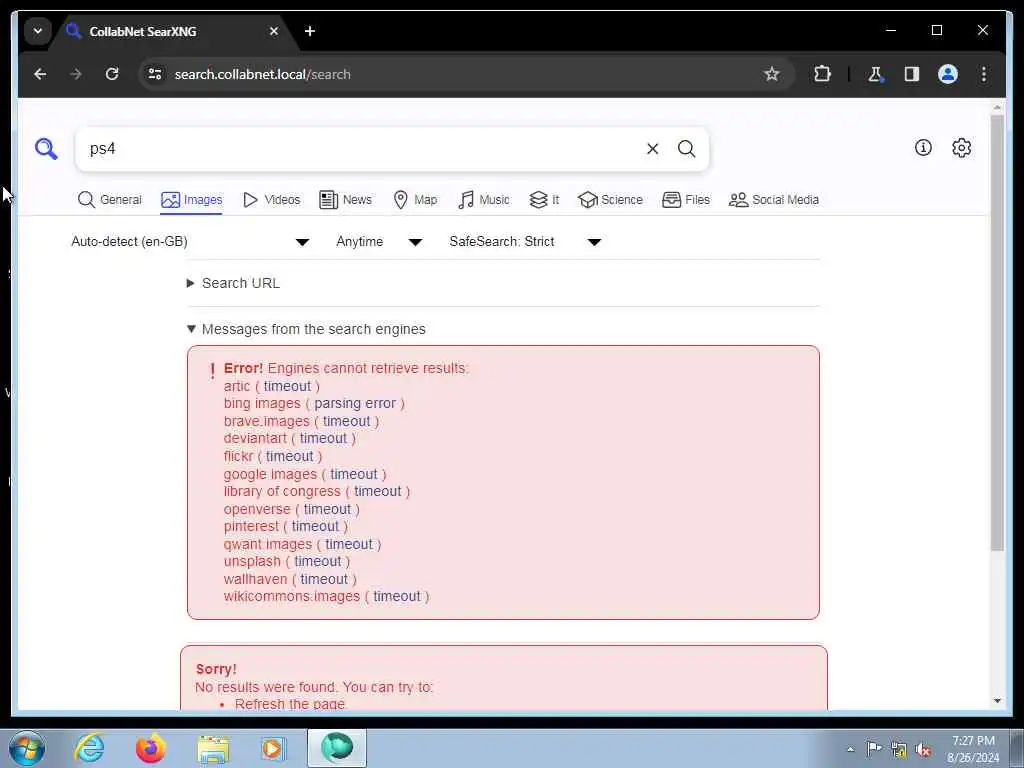Click the pinterest engine link
The height and width of the screenshot is (768, 1024).
tap(251, 526)
